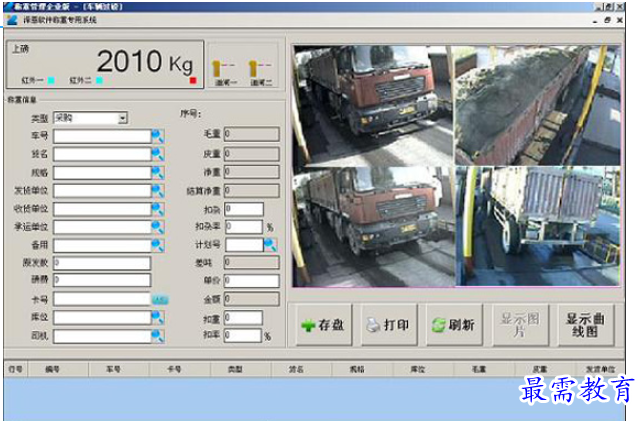Click the 2010 Kg weight readout
The image size is (643, 421).
pyautogui.click(x=145, y=62)
